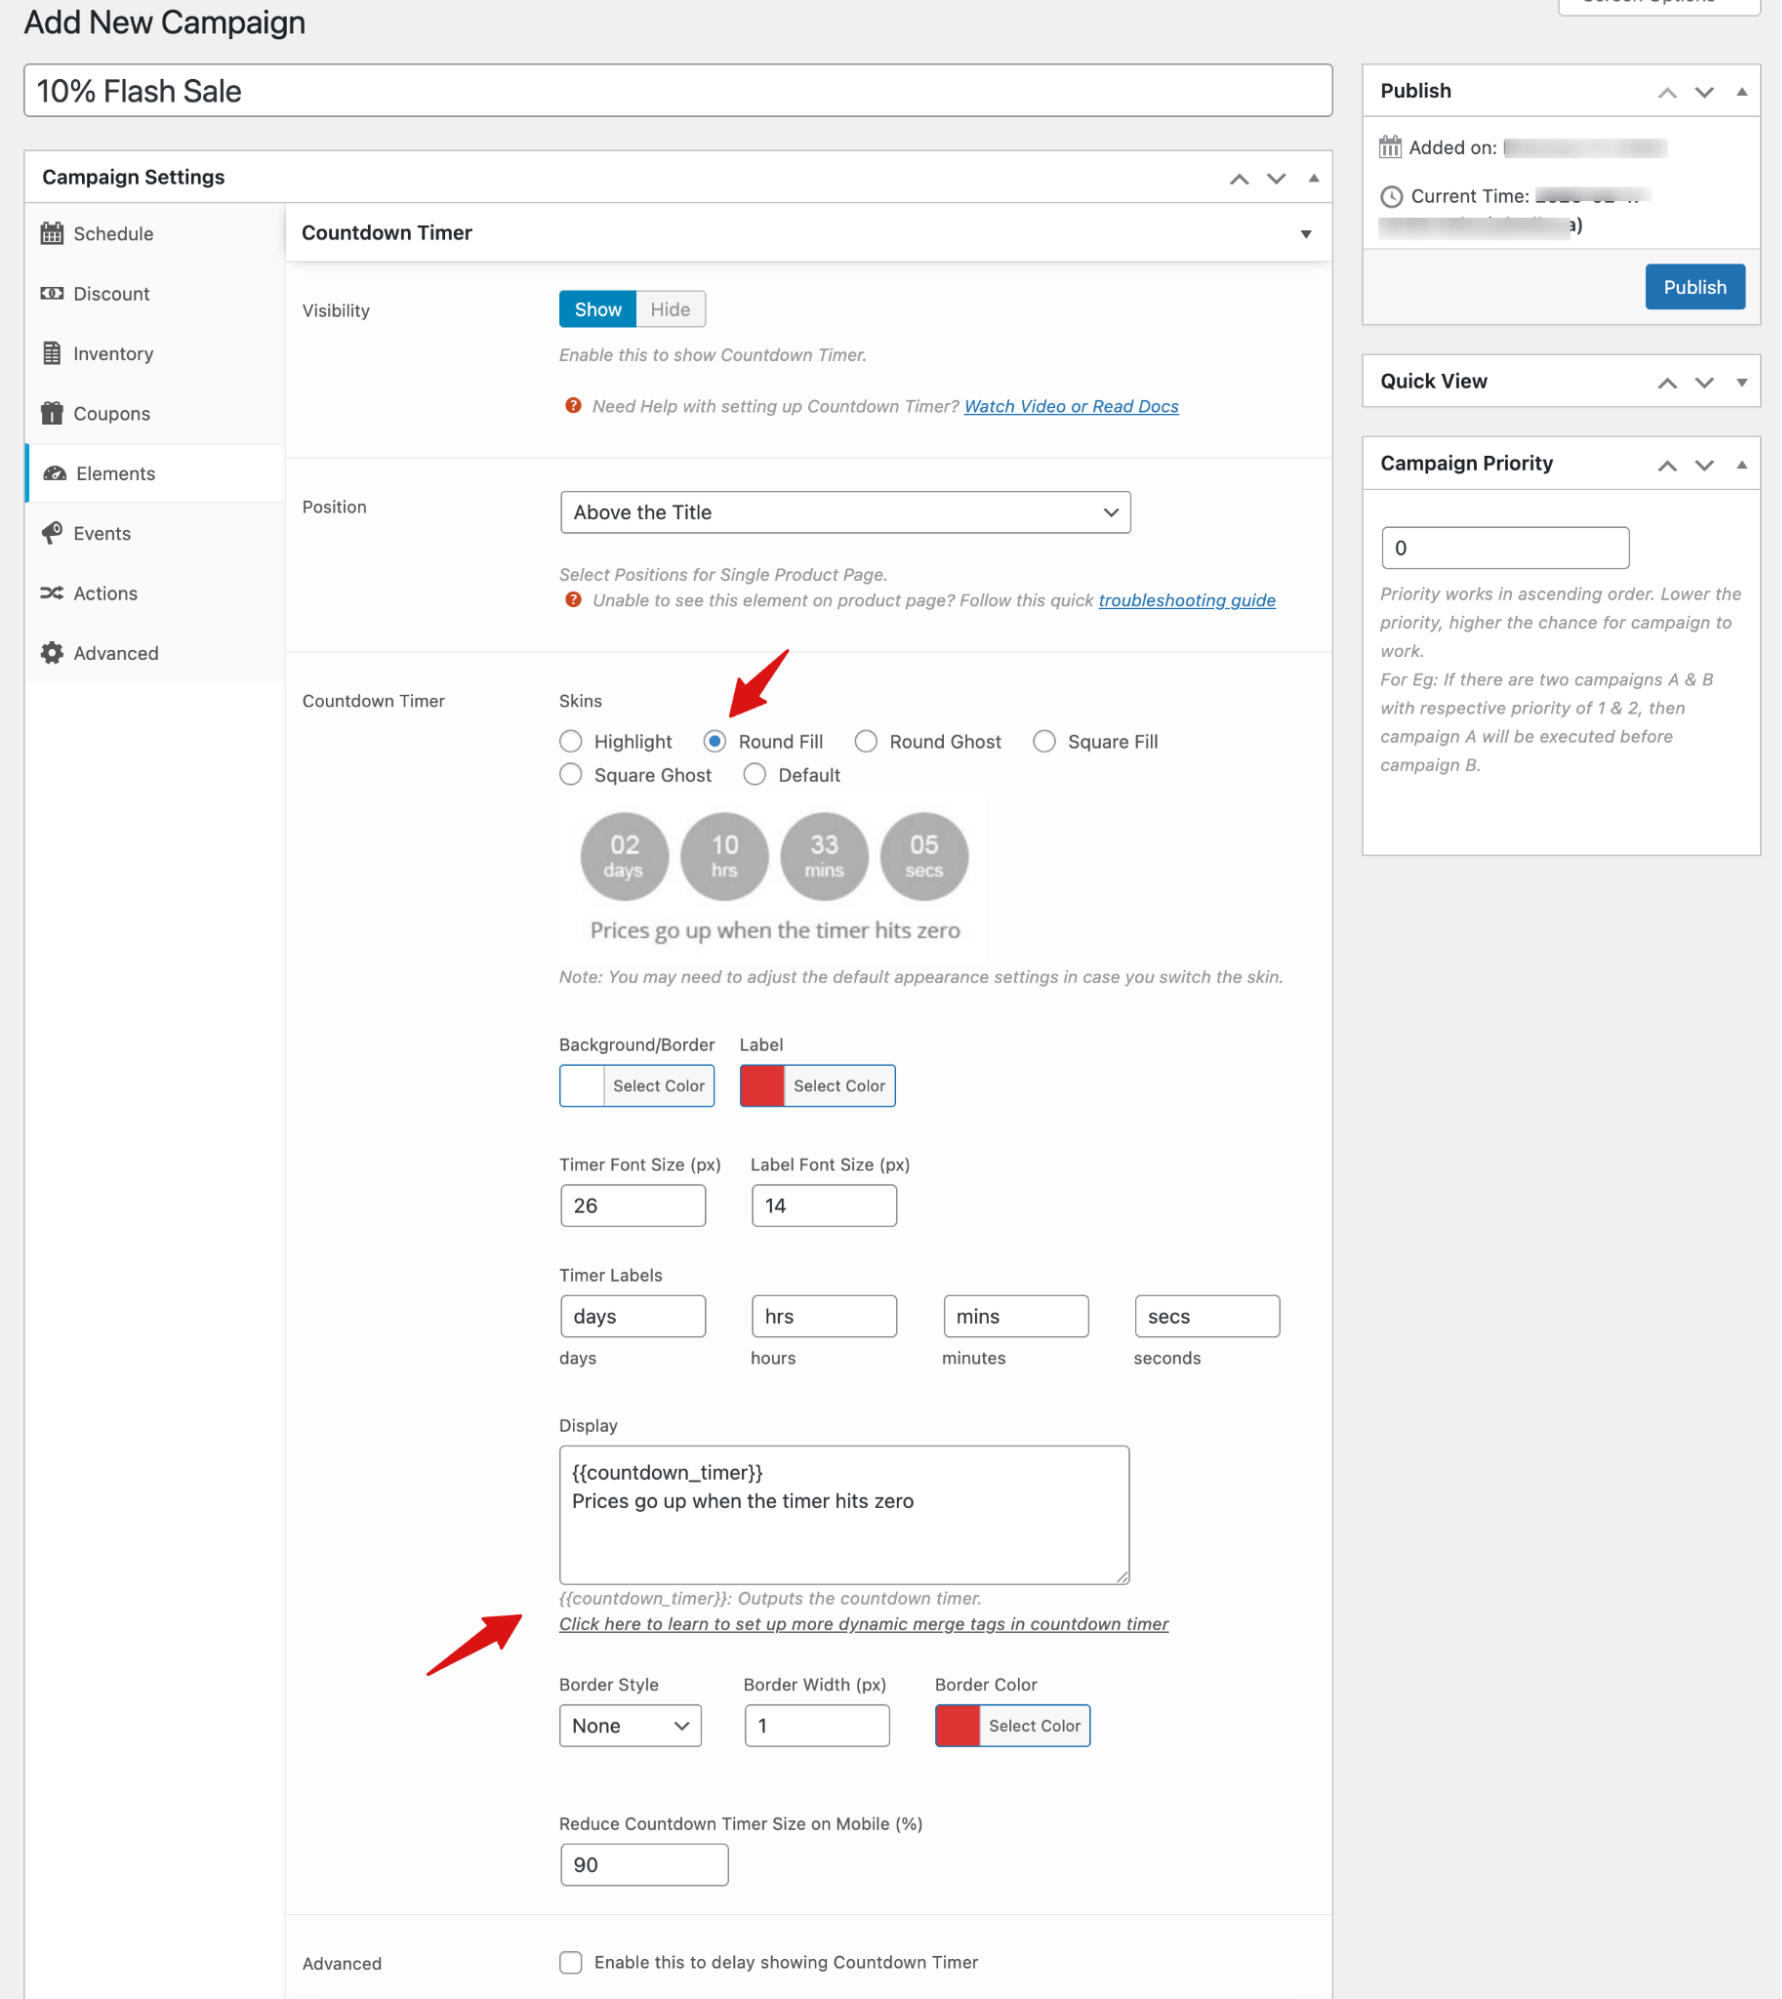Select the Events ticket icon
The width and height of the screenshot is (1782, 1999).
[53, 533]
